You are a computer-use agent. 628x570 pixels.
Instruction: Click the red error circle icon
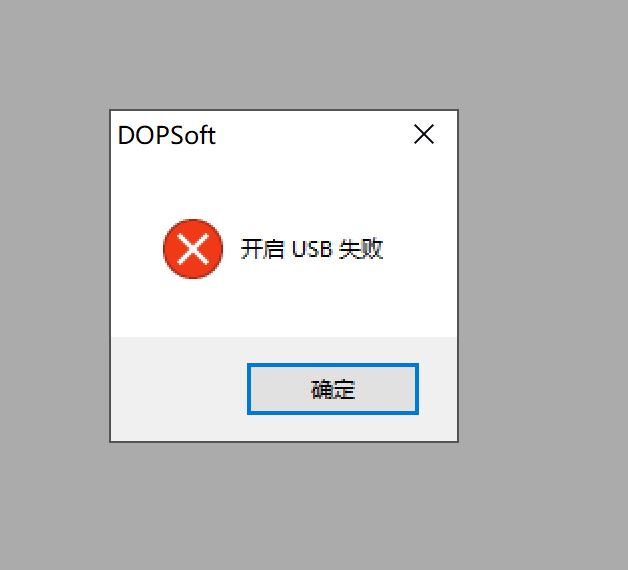[193, 249]
